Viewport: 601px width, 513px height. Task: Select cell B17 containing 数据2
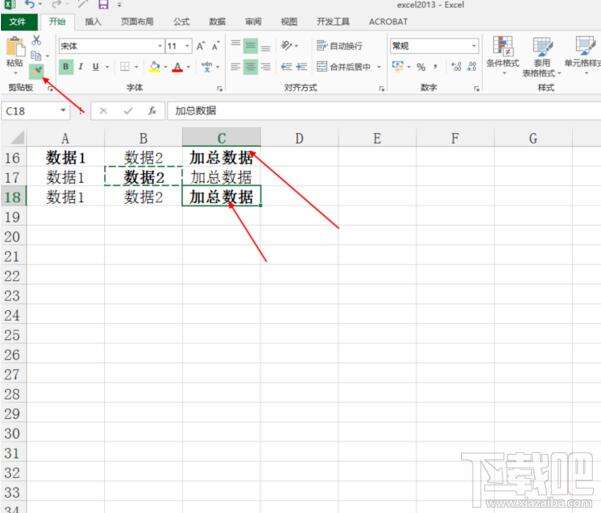pos(143,177)
